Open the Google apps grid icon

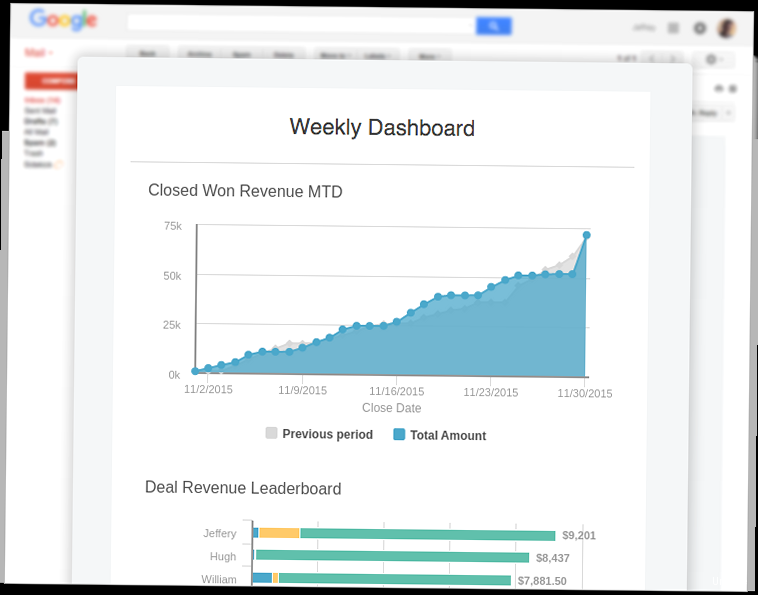(x=673, y=29)
